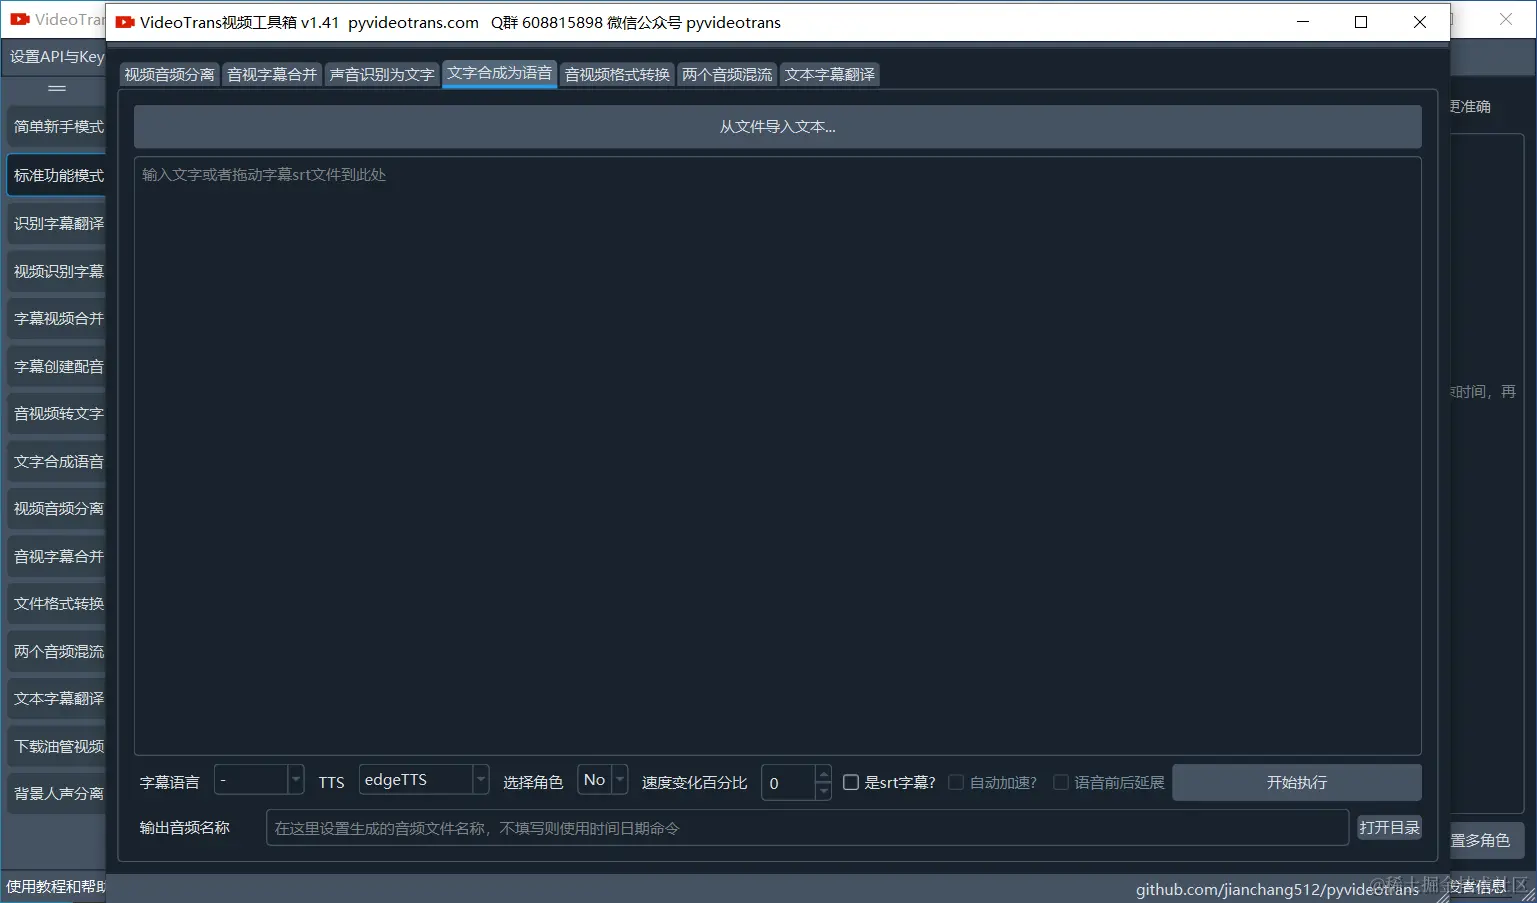1537x903 pixels.
Task: Select 标准功能模式 in the sidebar
Action: point(57,175)
